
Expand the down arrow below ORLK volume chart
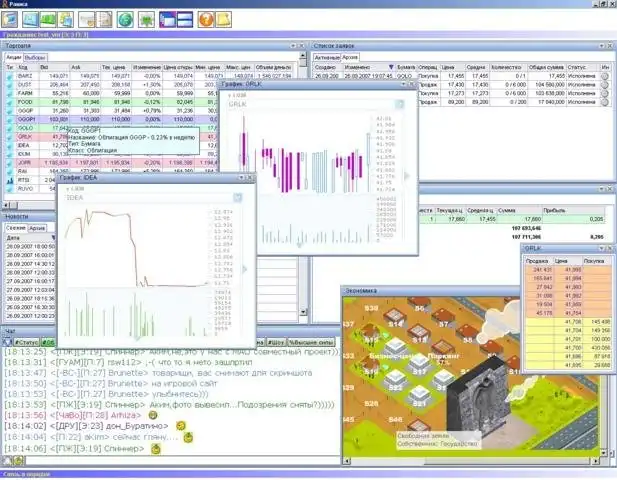pos(300,245)
